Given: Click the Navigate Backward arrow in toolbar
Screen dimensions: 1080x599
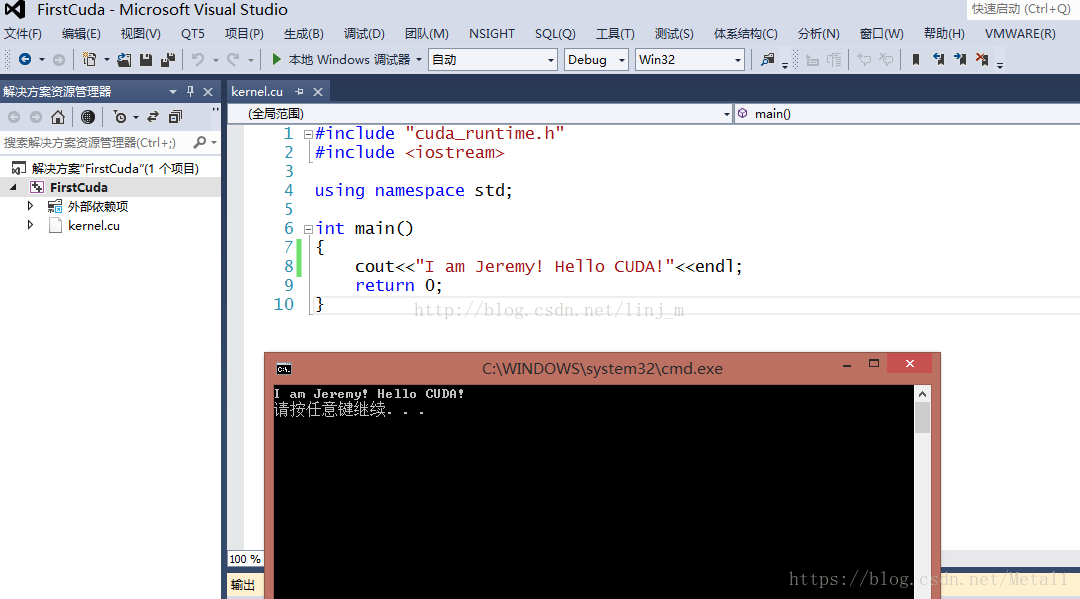Looking at the screenshot, I should point(25,60).
